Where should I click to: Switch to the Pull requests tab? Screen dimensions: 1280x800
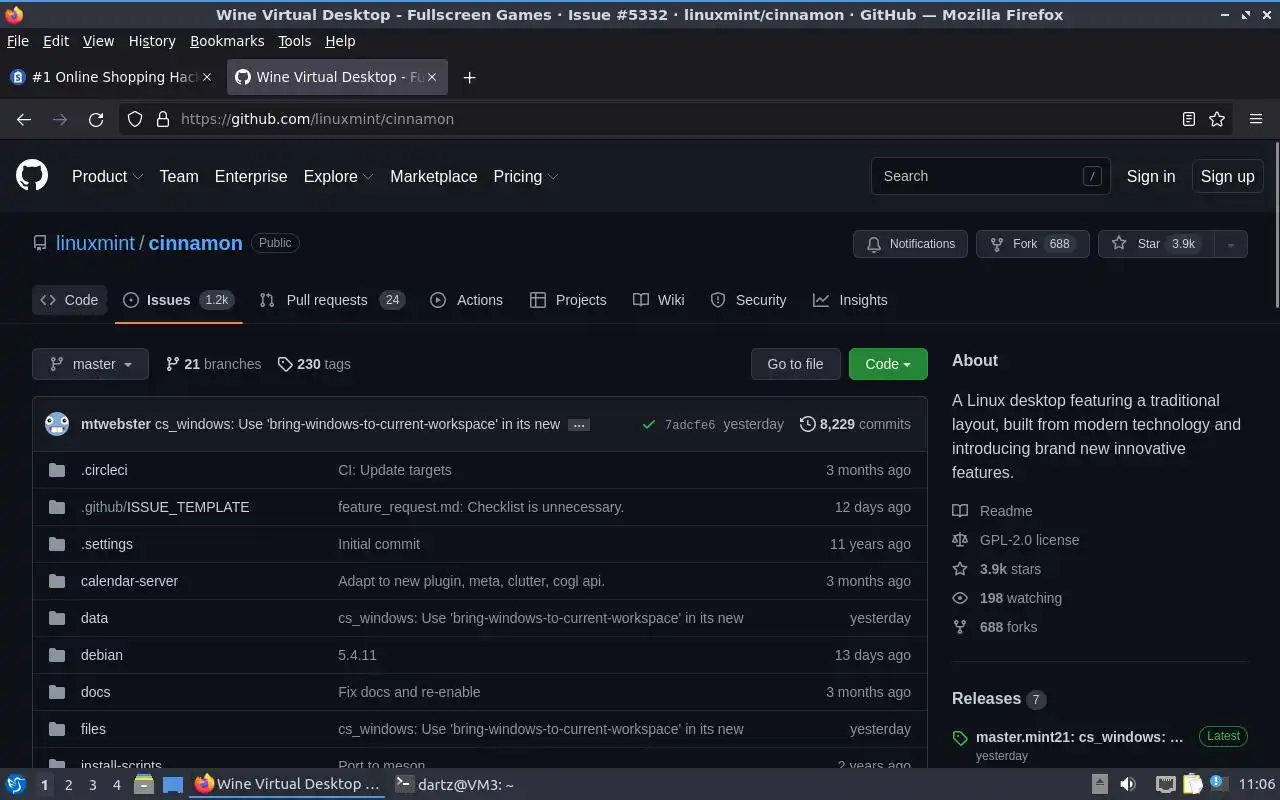tap(332, 300)
